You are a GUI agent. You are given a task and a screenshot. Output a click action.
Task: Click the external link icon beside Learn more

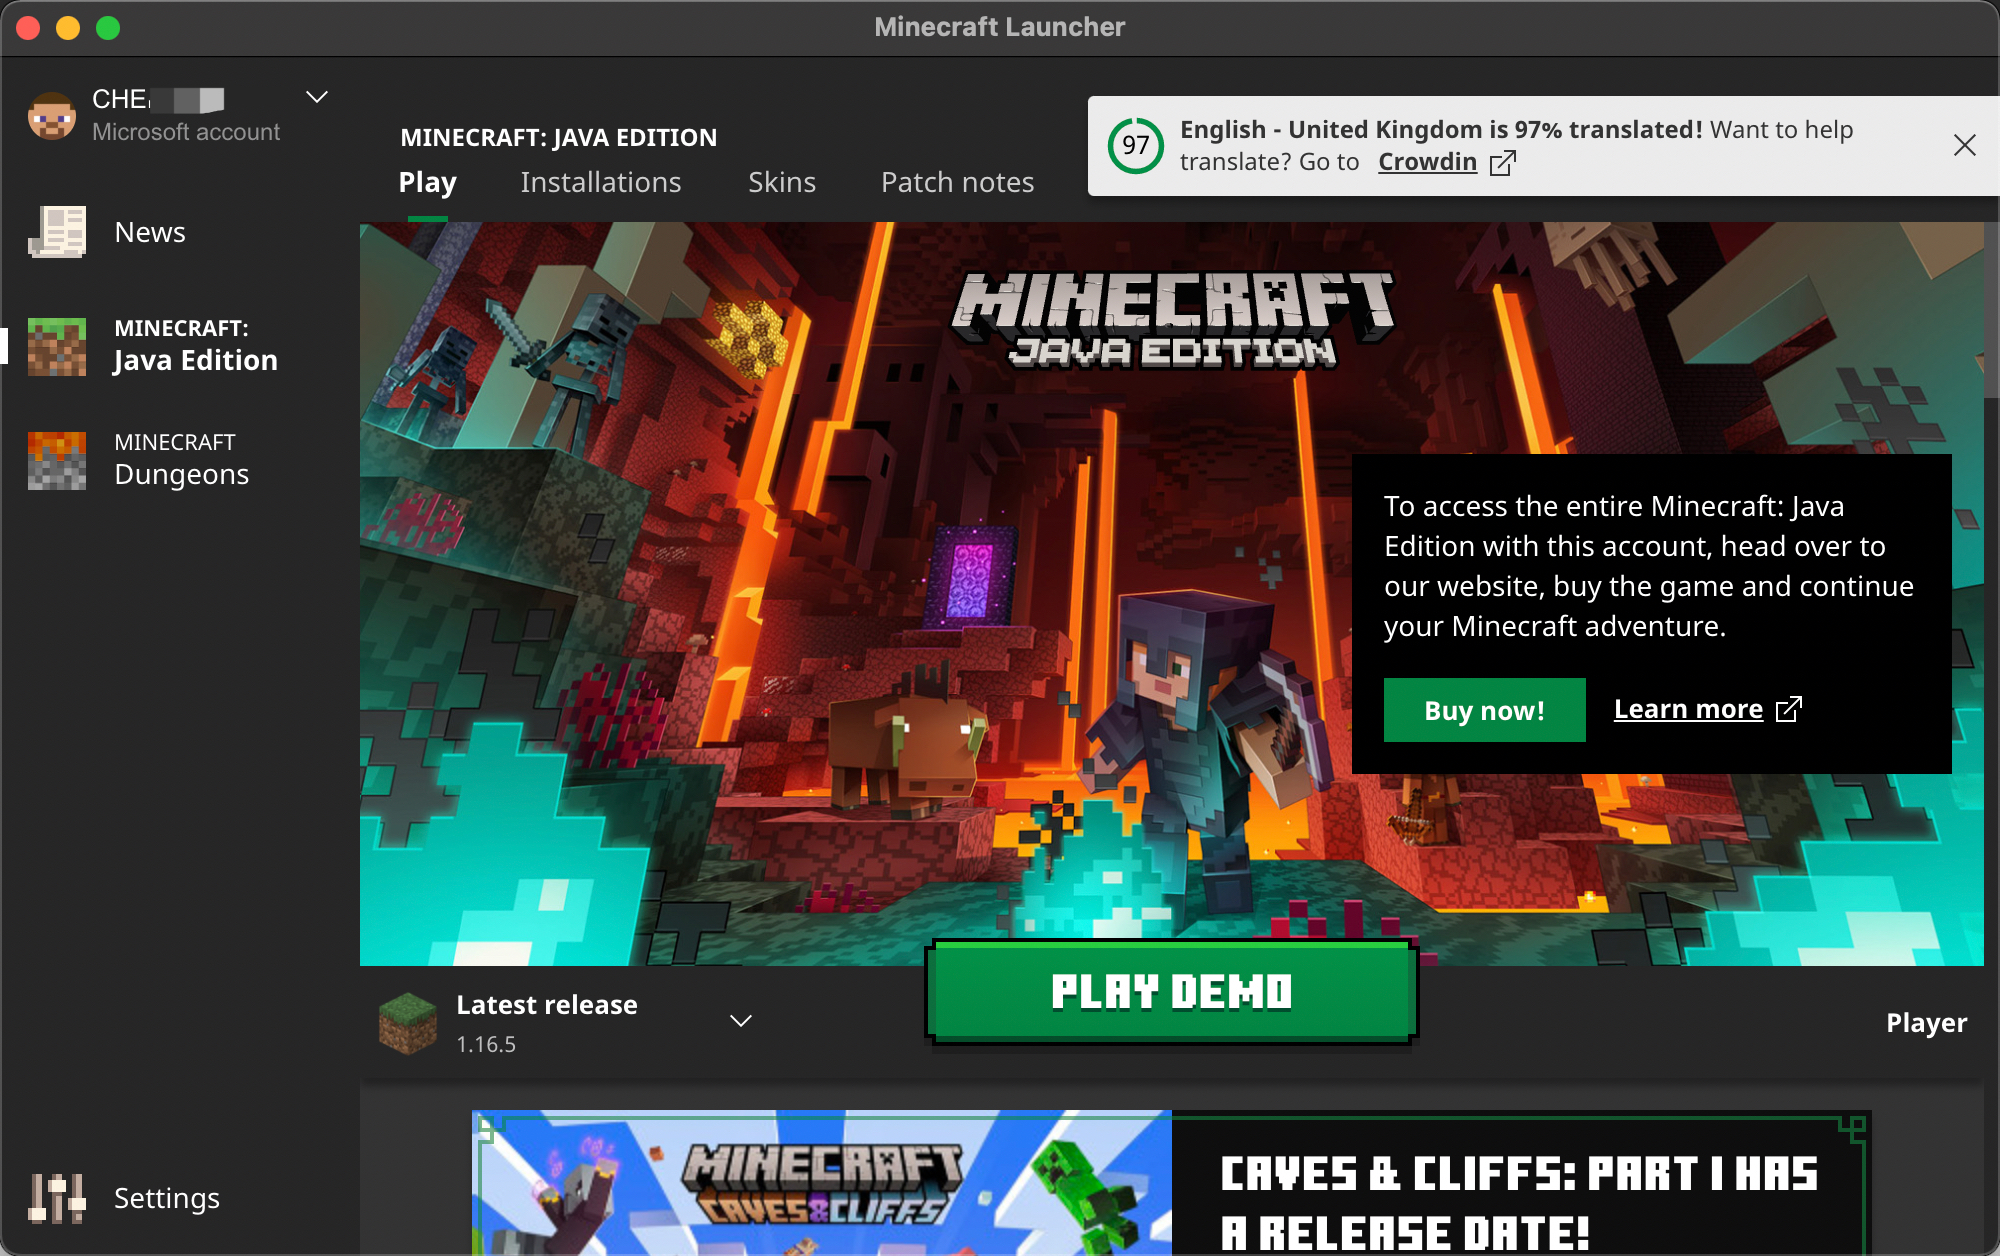coord(1788,709)
